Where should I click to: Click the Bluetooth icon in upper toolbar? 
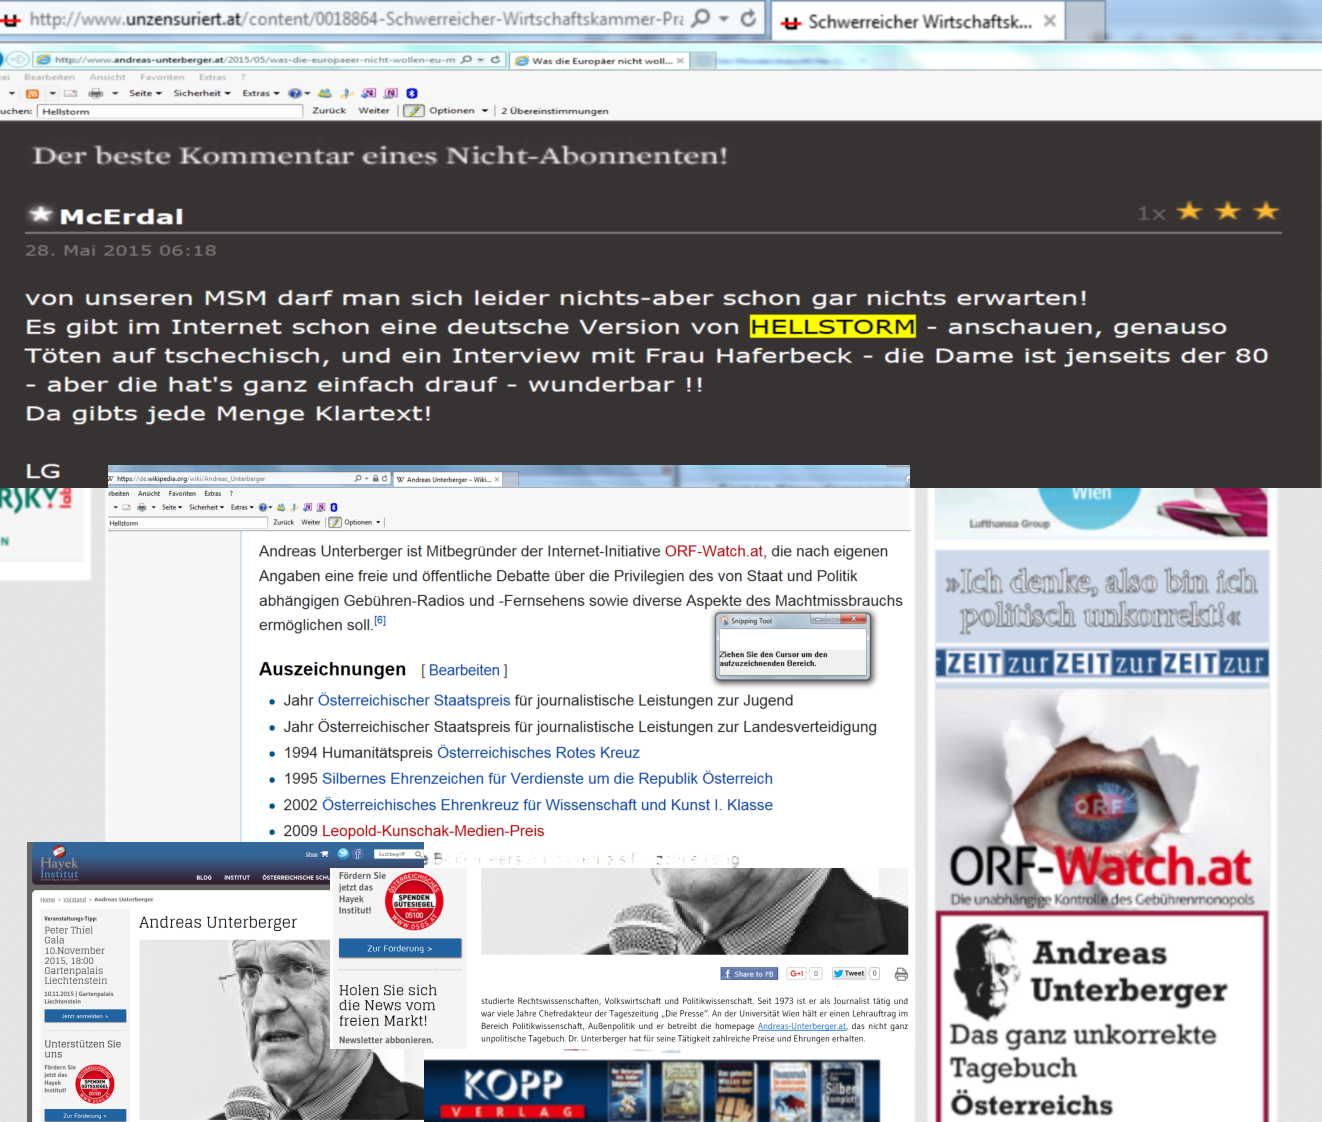pyautogui.click(x=412, y=93)
